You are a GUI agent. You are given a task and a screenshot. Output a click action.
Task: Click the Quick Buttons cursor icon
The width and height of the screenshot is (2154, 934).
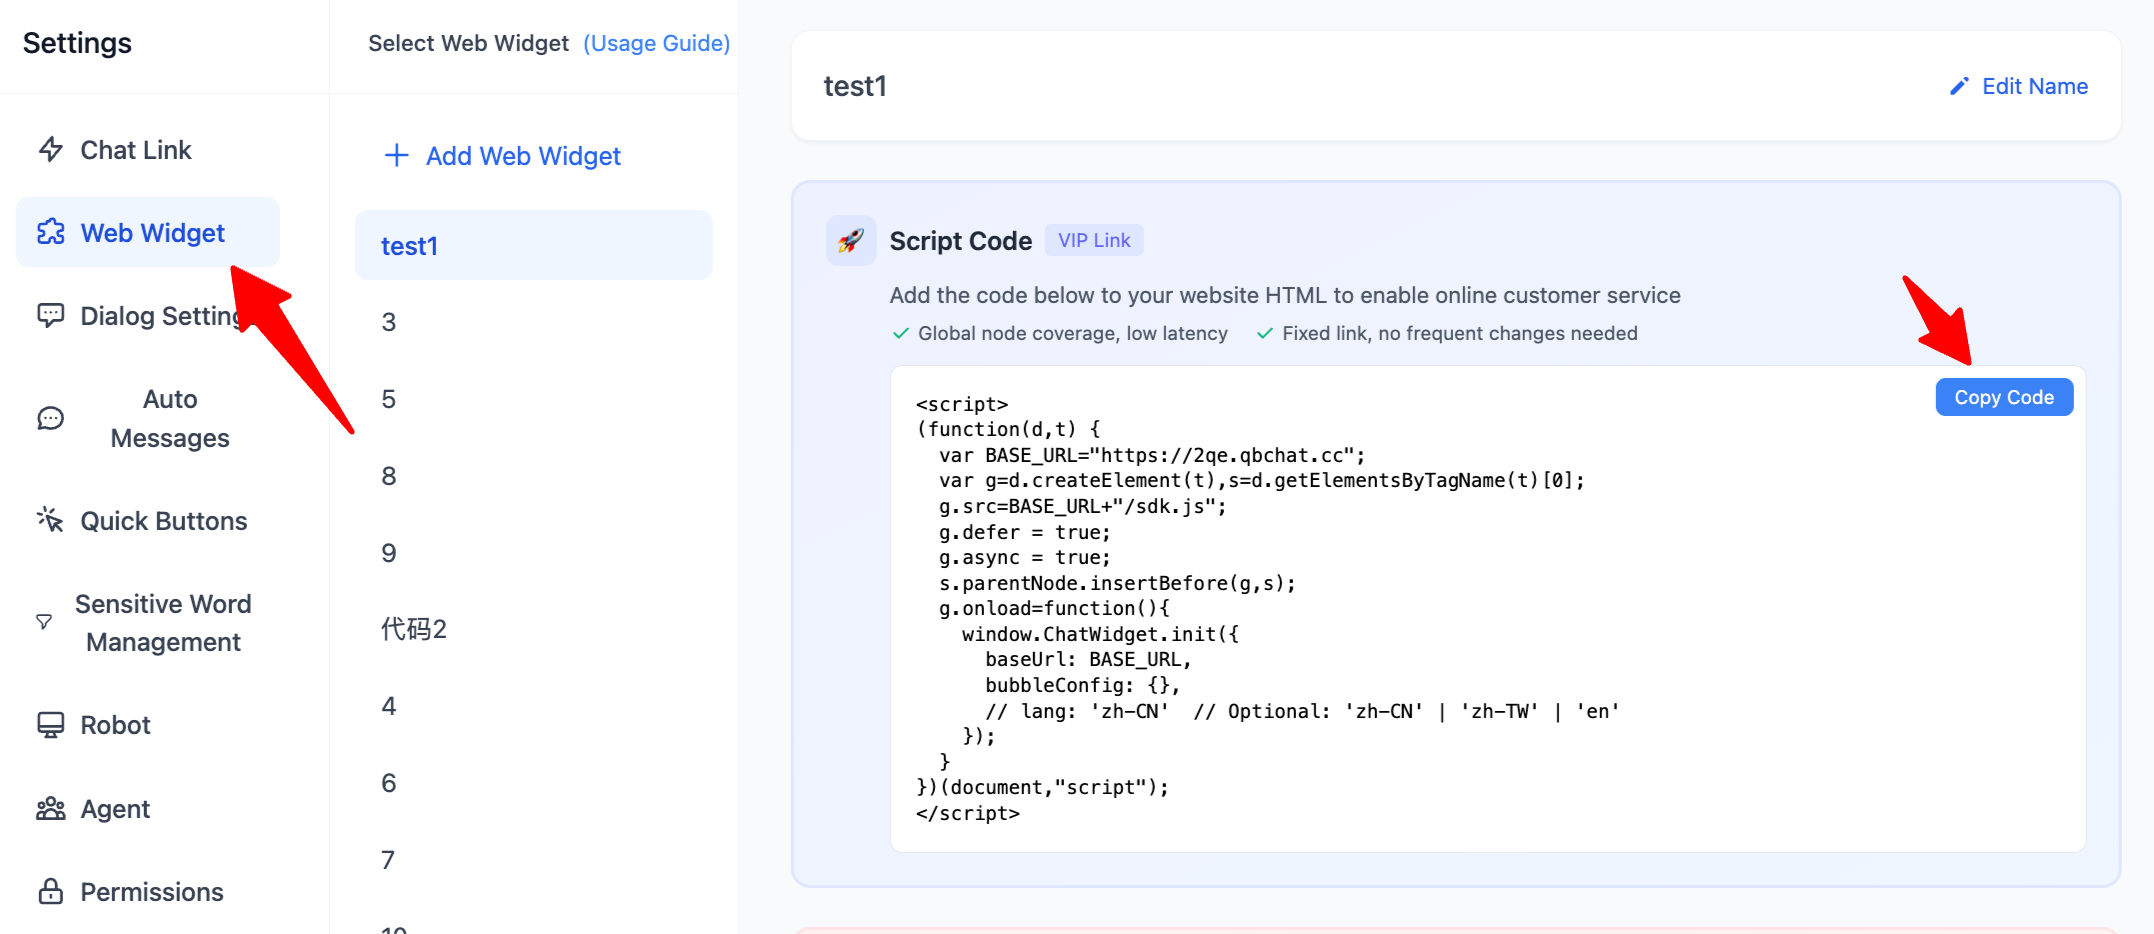[51, 520]
